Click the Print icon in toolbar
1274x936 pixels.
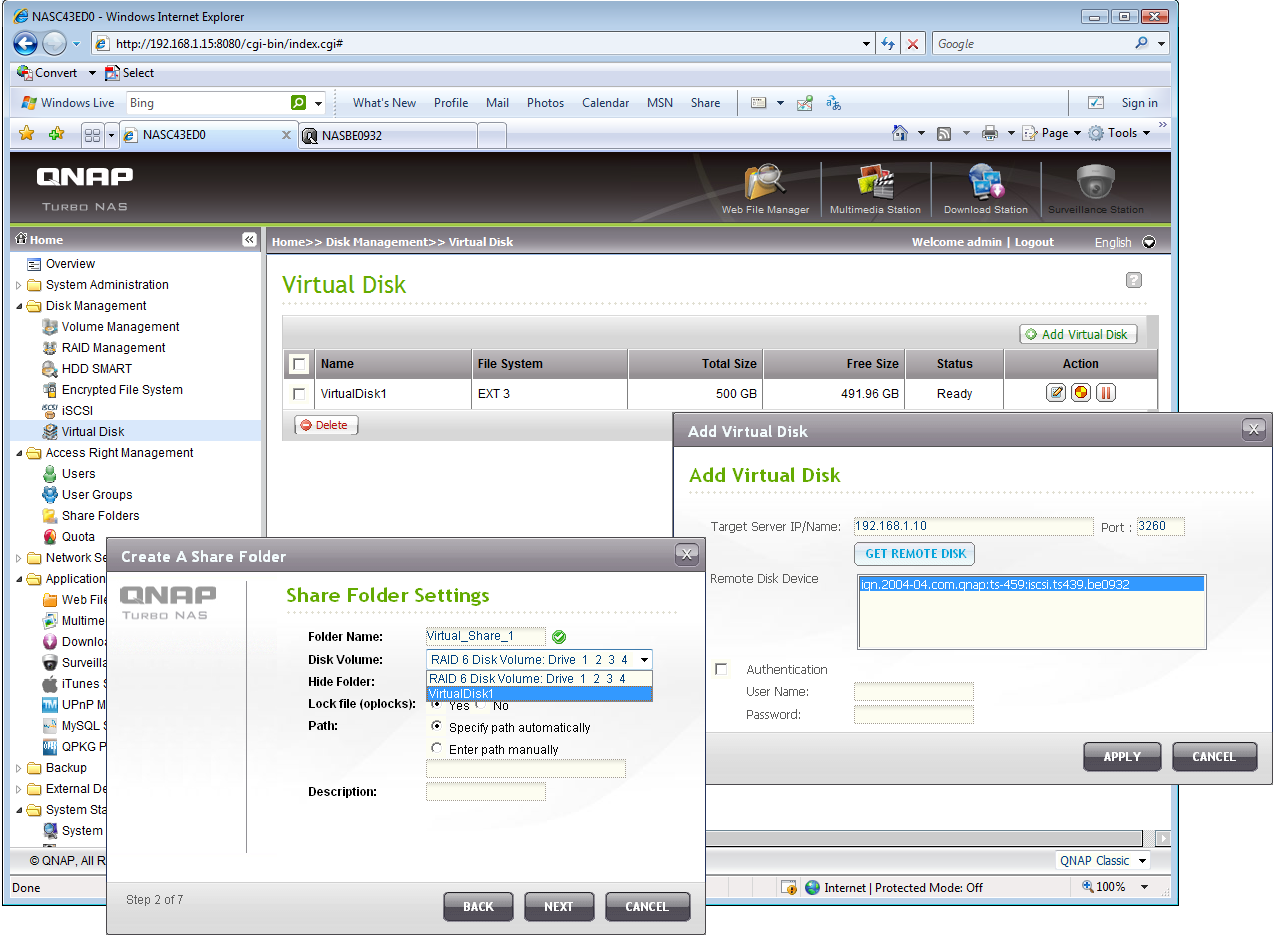click(990, 133)
